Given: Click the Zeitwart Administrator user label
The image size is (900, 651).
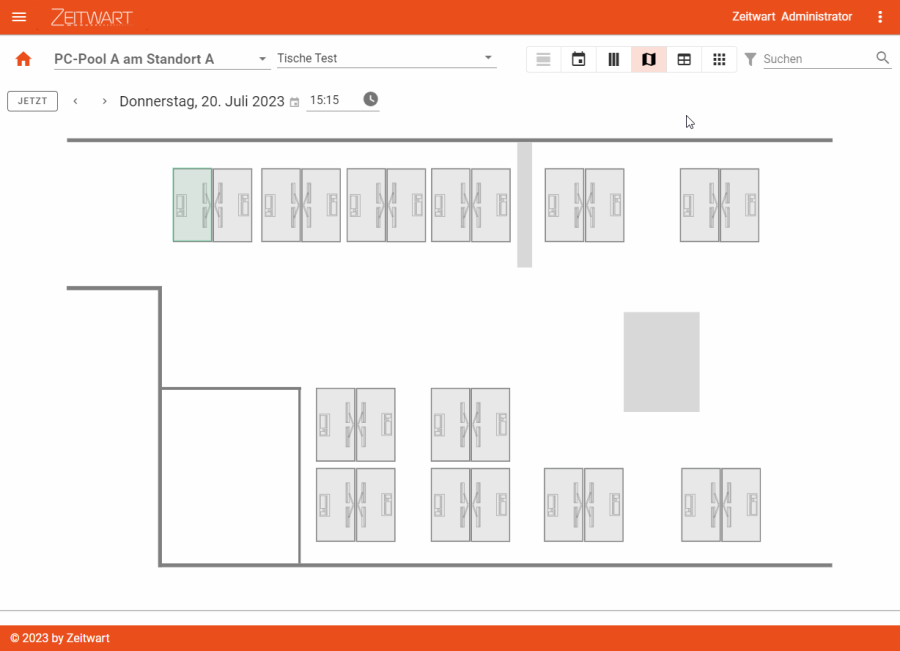Looking at the screenshot, I should [x=792, y=17].
